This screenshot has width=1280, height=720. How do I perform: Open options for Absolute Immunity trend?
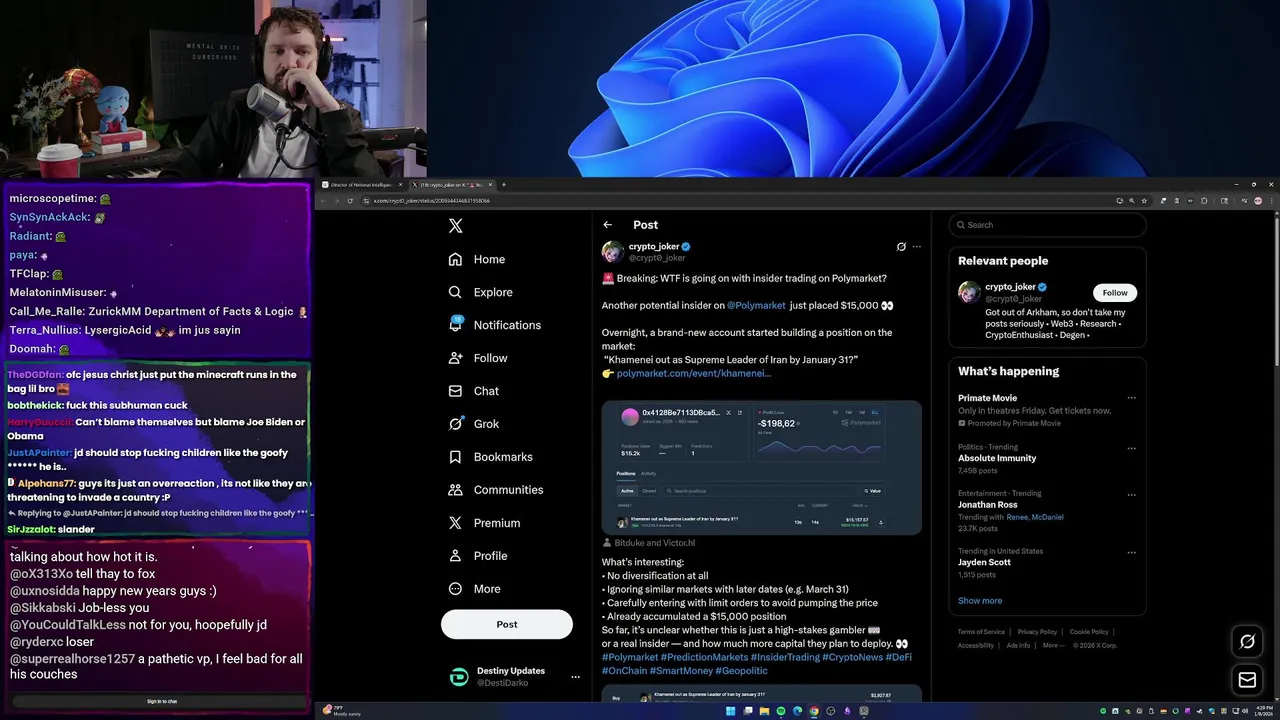(x=1131, y=448)
